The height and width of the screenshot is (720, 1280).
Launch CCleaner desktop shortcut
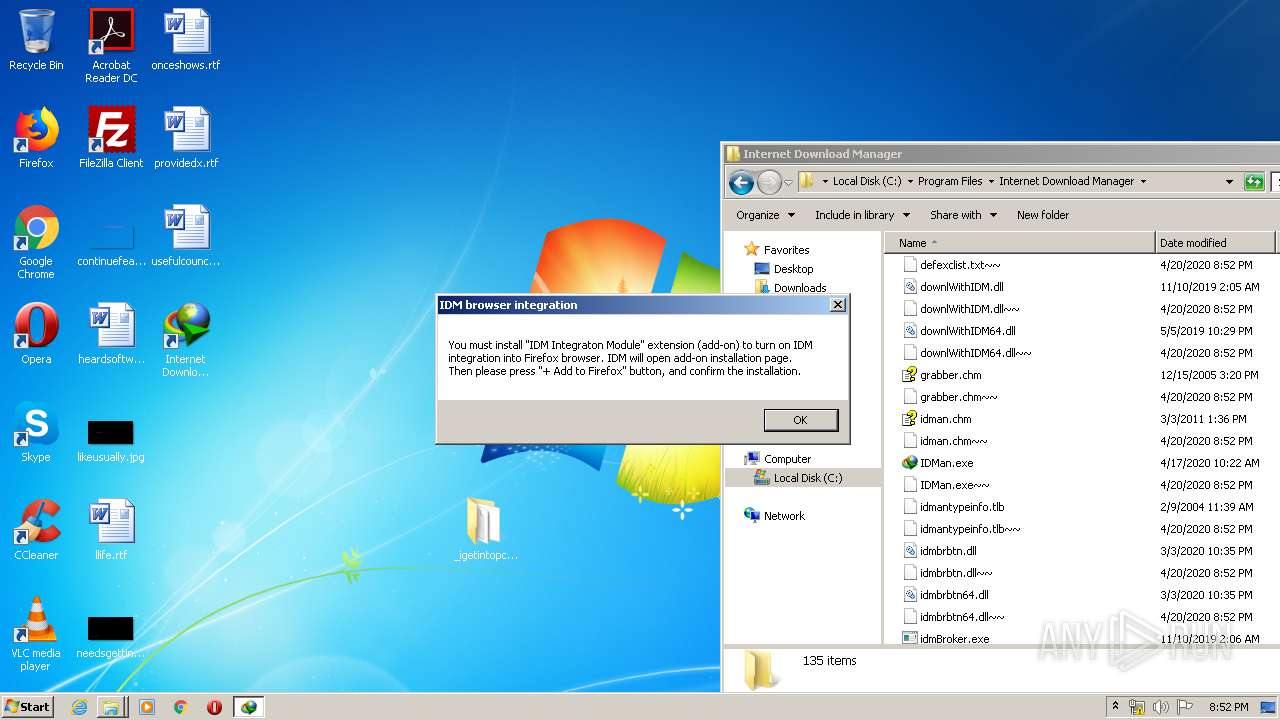click(36, 530)
